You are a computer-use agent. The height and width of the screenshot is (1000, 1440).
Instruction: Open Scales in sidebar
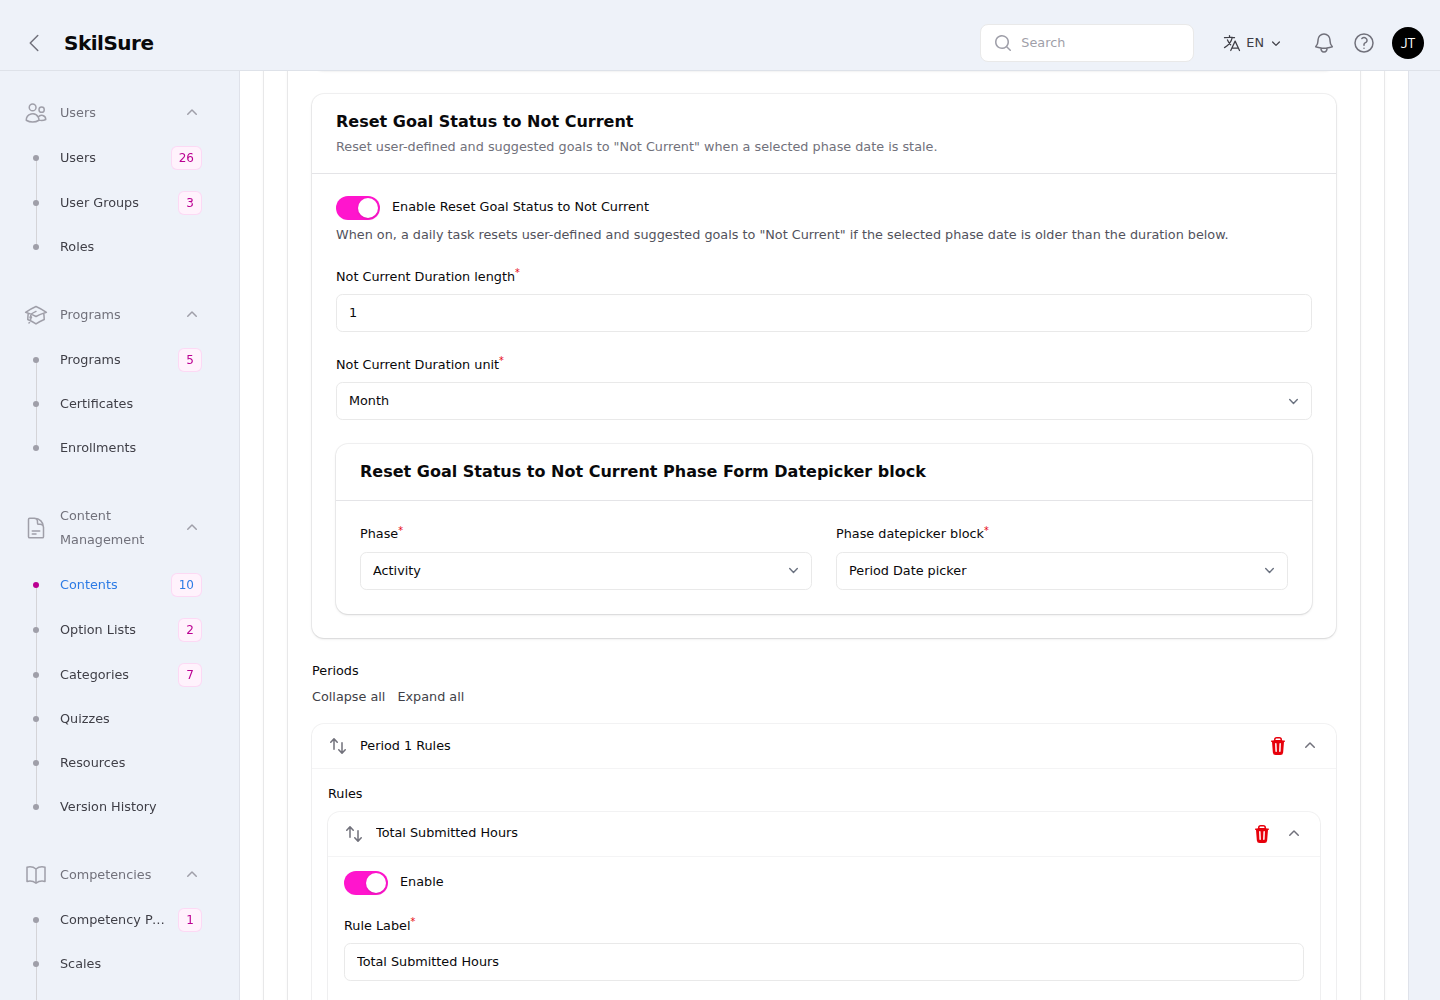coord(80,964)
